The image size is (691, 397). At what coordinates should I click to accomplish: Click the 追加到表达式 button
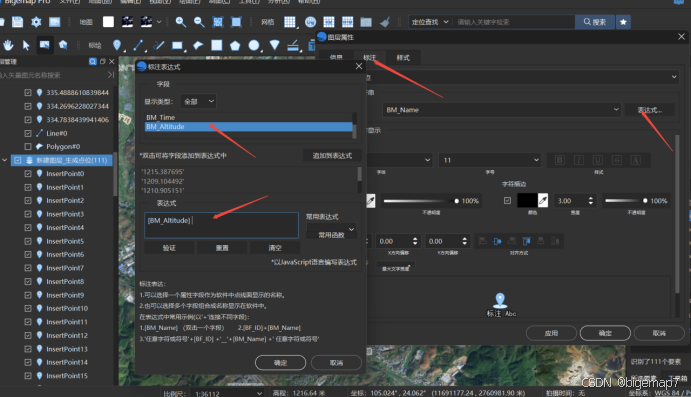tap(332, 156)
